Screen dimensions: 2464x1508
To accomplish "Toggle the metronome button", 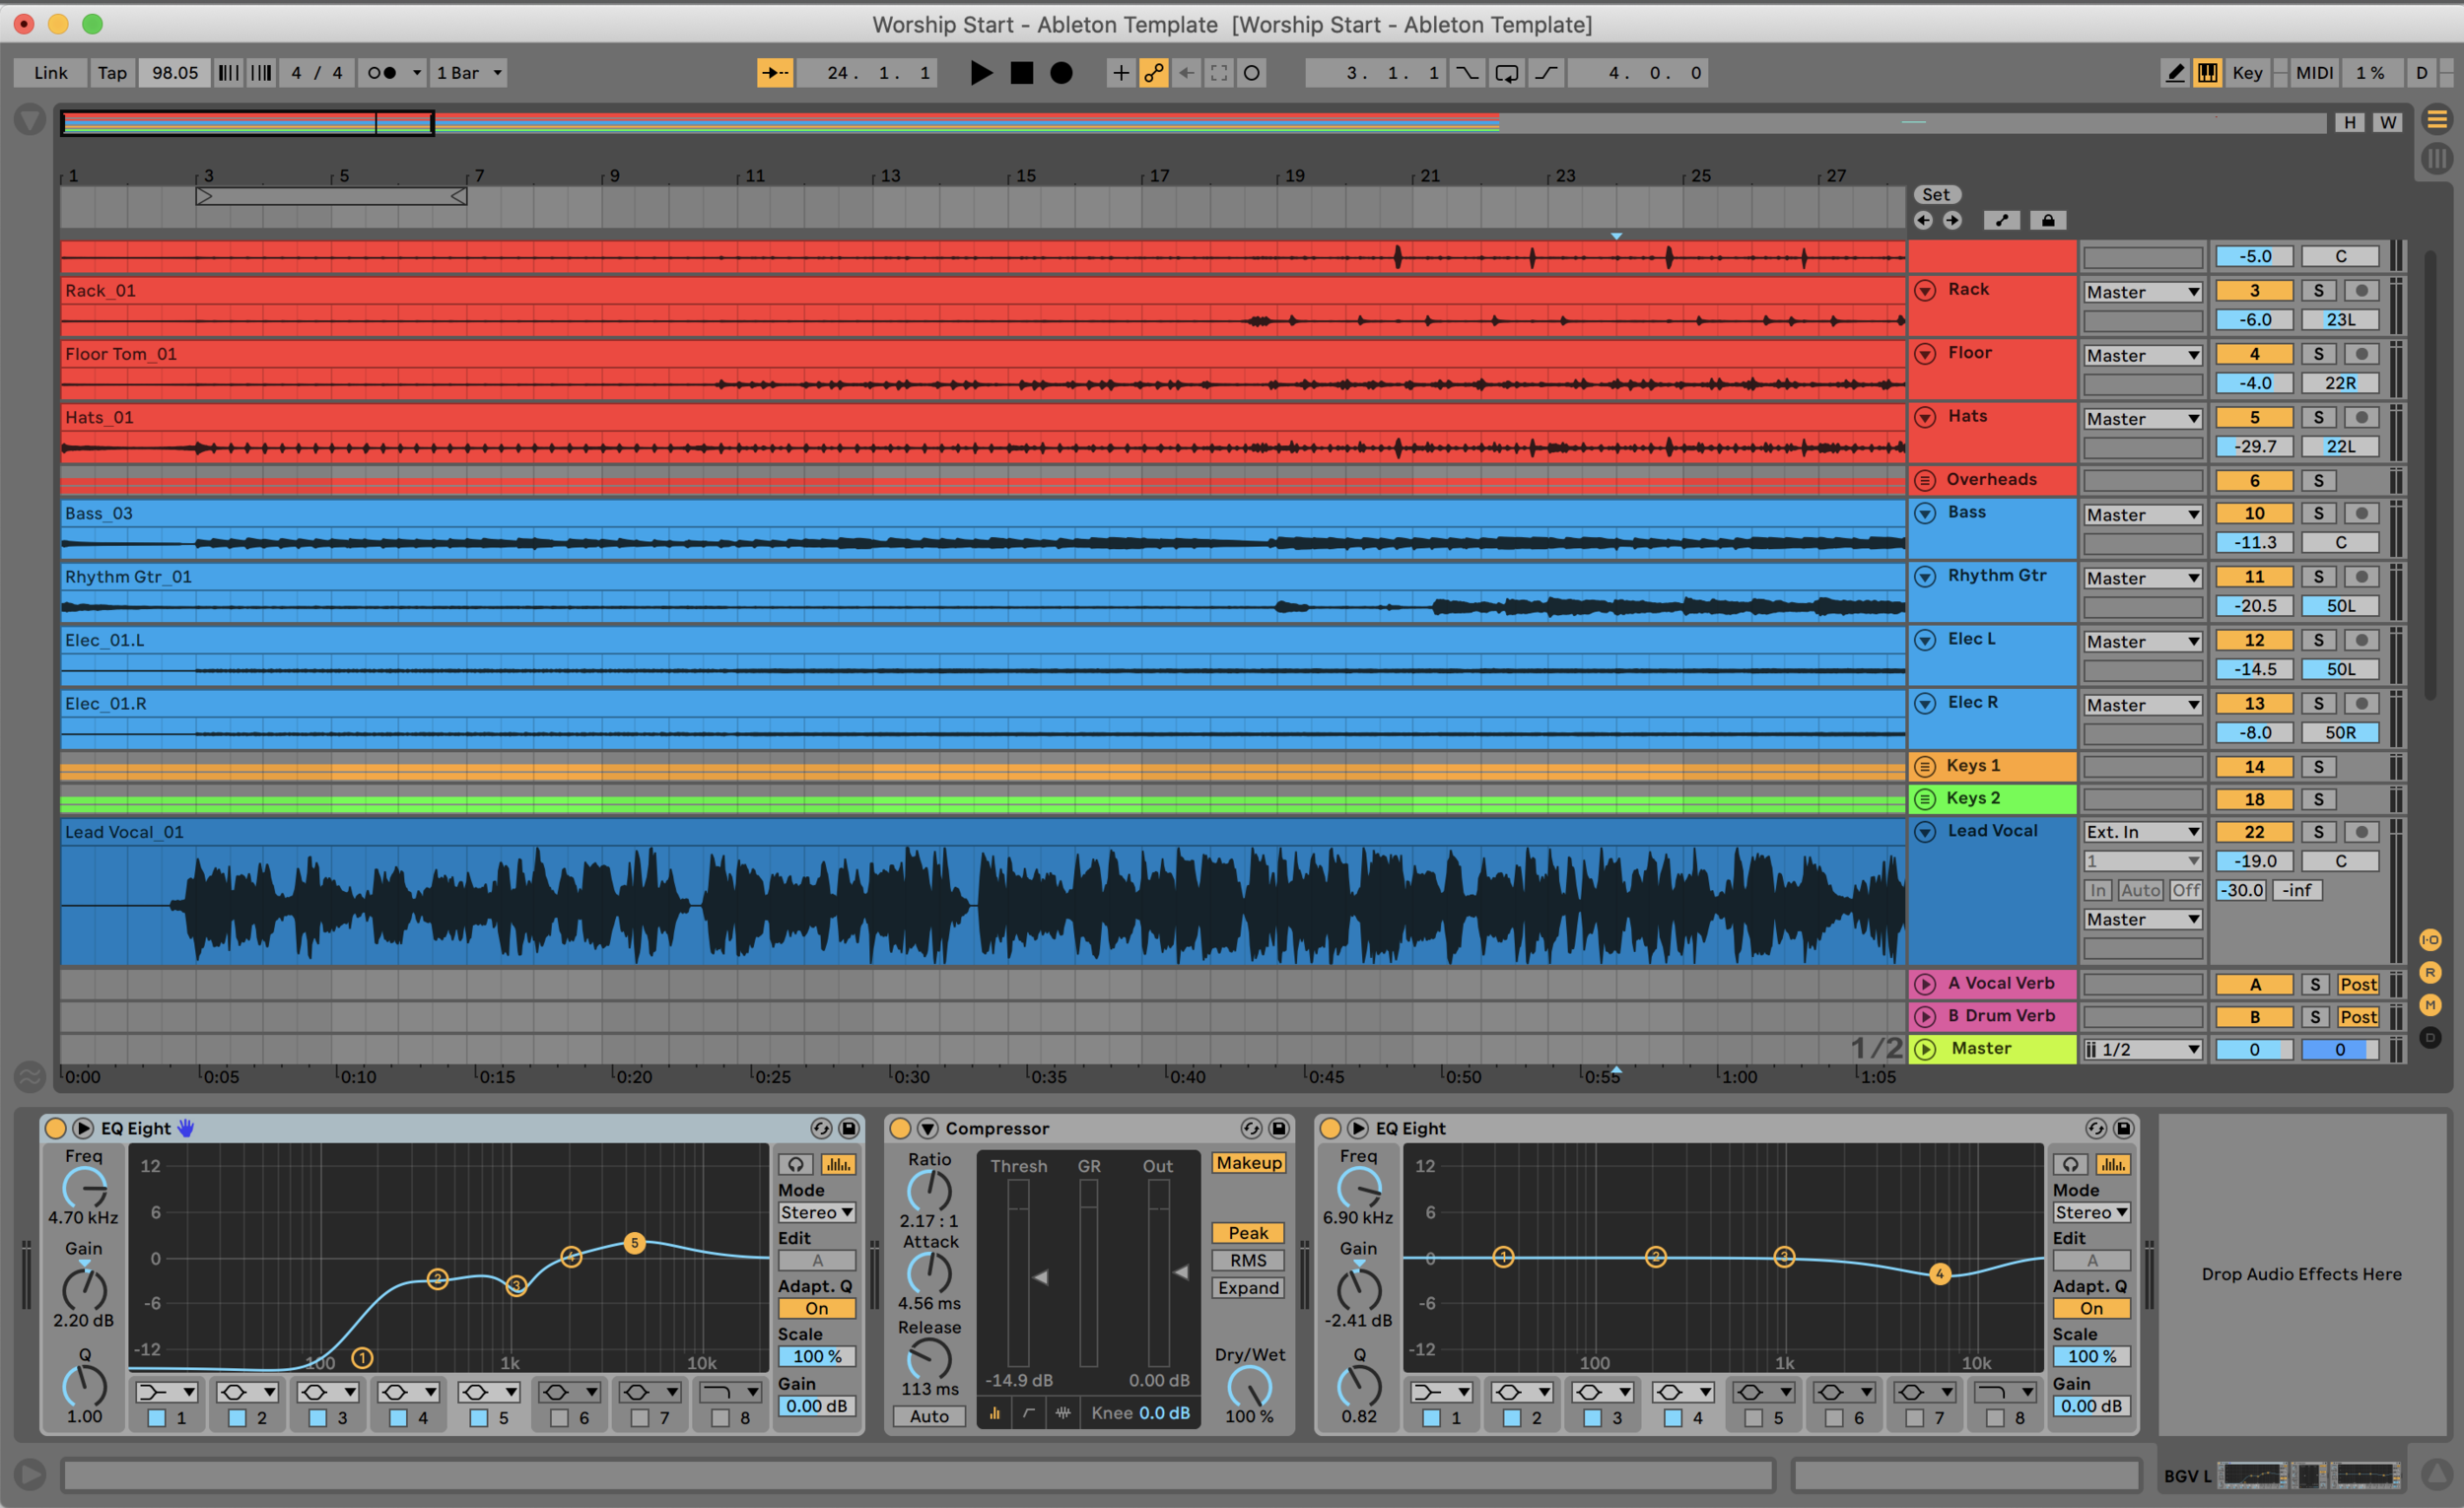I will (381, 73).
